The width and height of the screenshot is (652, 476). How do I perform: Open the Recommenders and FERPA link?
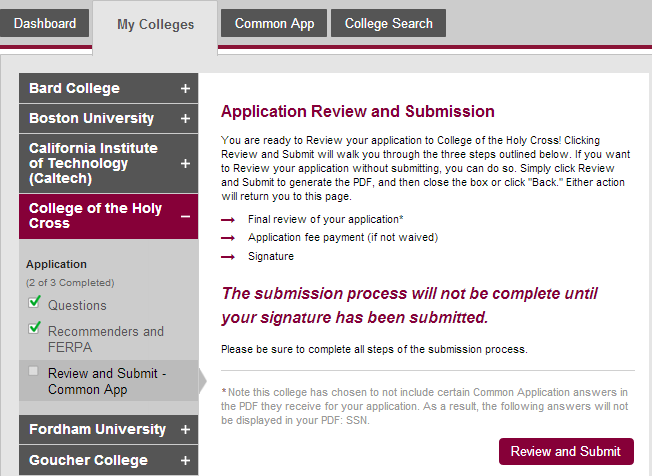coord(106,339)
